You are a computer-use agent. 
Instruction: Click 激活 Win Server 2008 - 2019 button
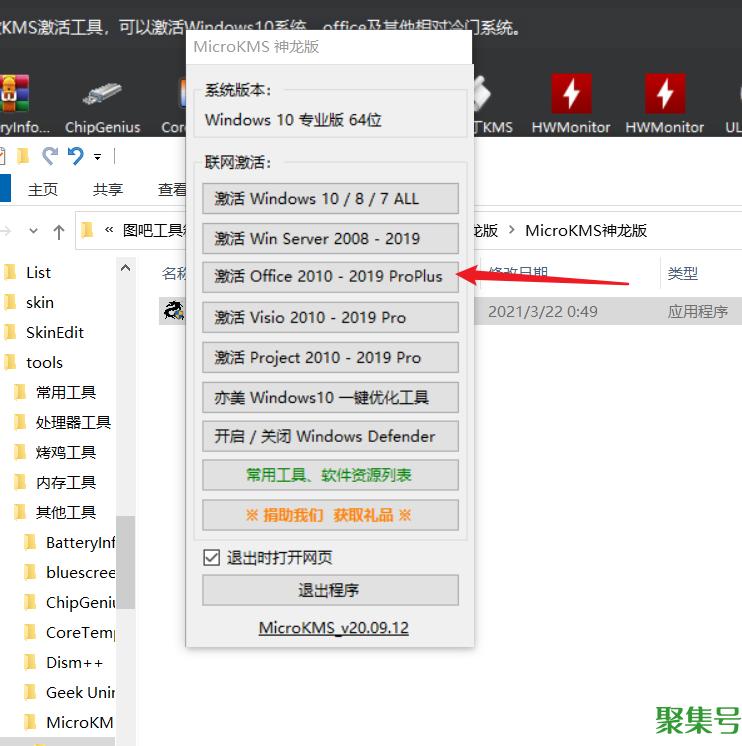(330, 238)
